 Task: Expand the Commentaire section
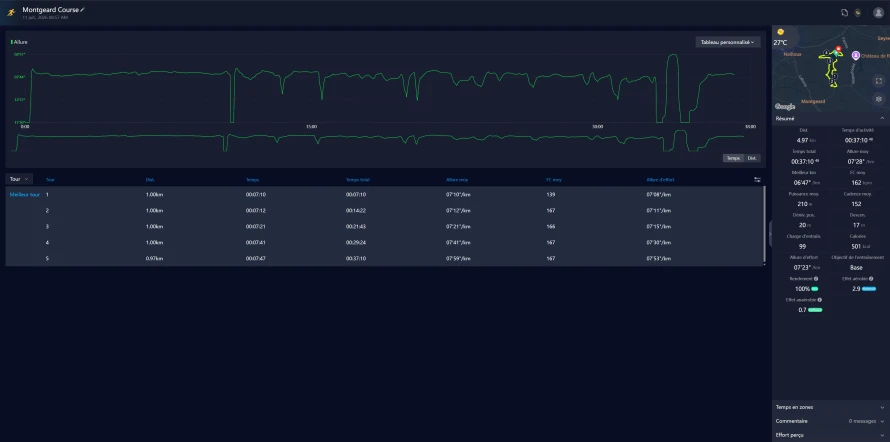(x=829, y=421)
